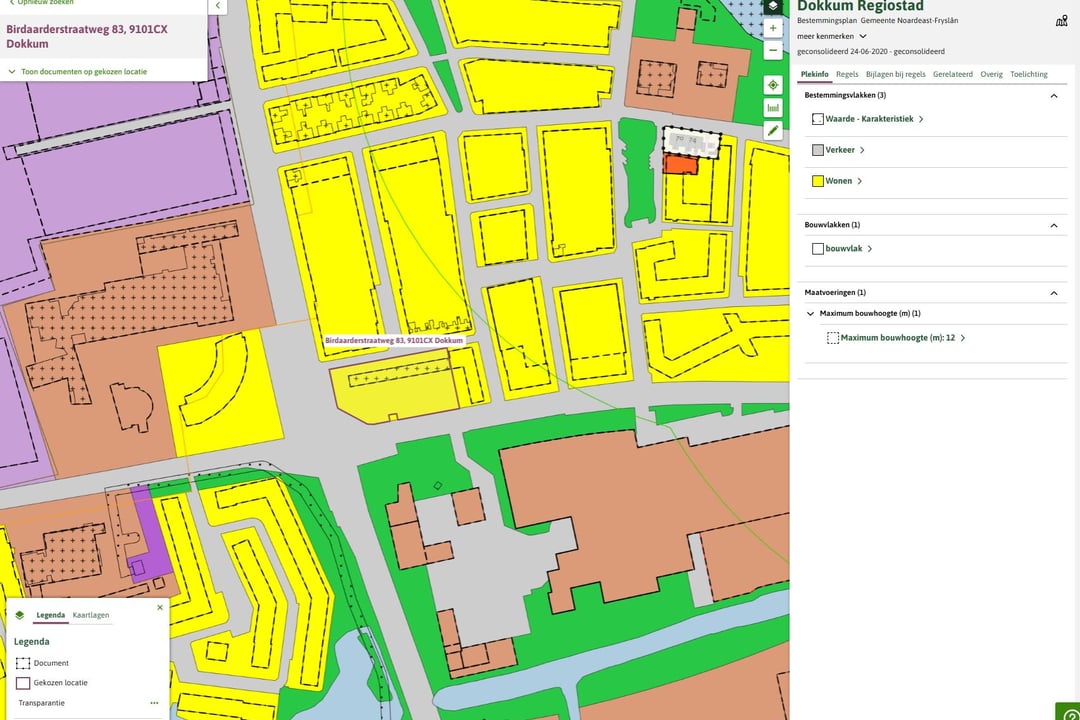1080x720 pixels.
Task: Zoom in on the map
Action: point(773,29)
